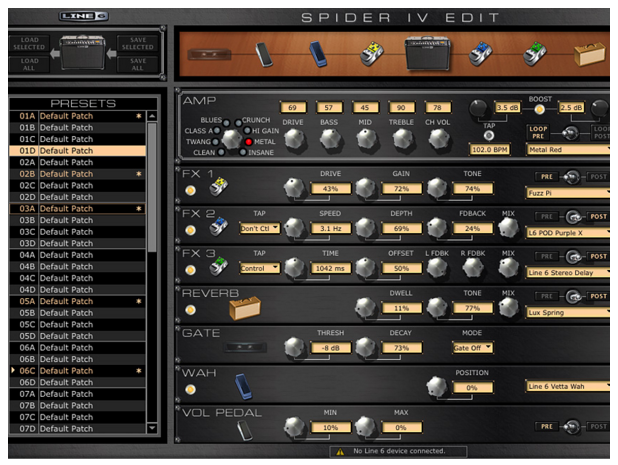The height and width of the screenshot is (465, 618).
Task: Open the L6 POD Purple X dropdown
Action: 568,233
